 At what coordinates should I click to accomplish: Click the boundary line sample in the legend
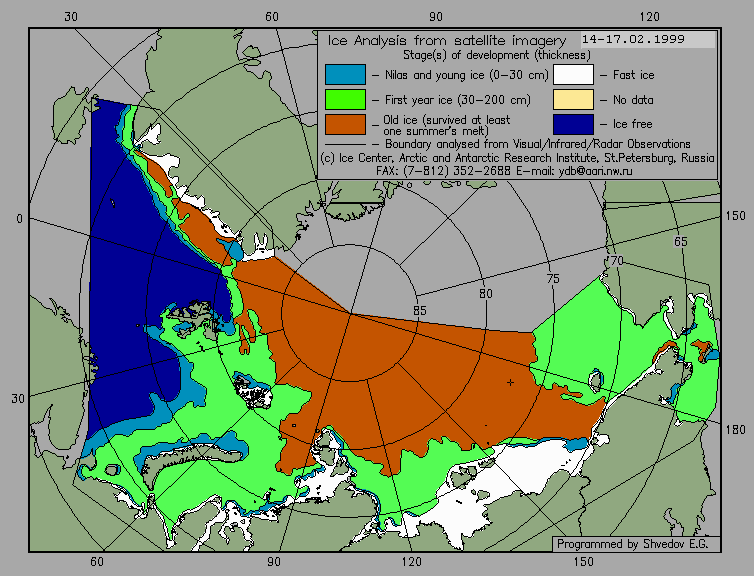(345, 144)
